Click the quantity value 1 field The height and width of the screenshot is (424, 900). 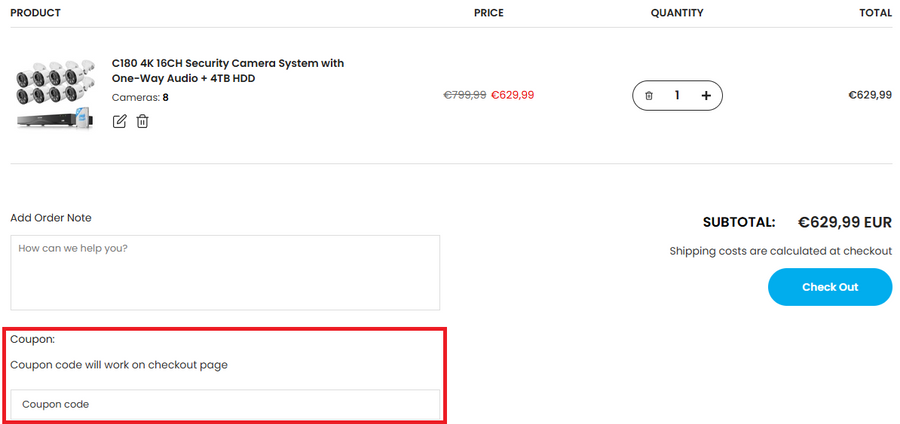pos(677,95)
